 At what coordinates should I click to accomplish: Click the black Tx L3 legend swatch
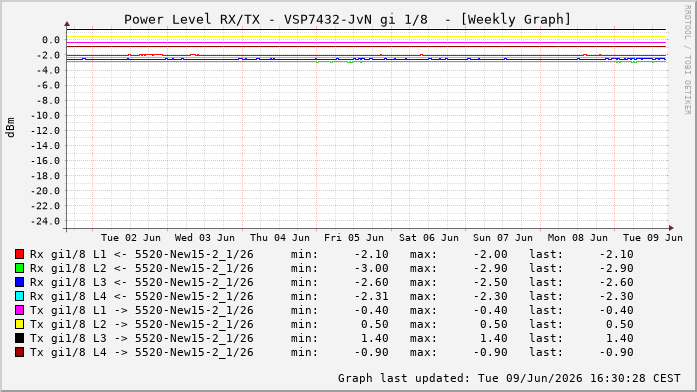[x=19, y=338]
